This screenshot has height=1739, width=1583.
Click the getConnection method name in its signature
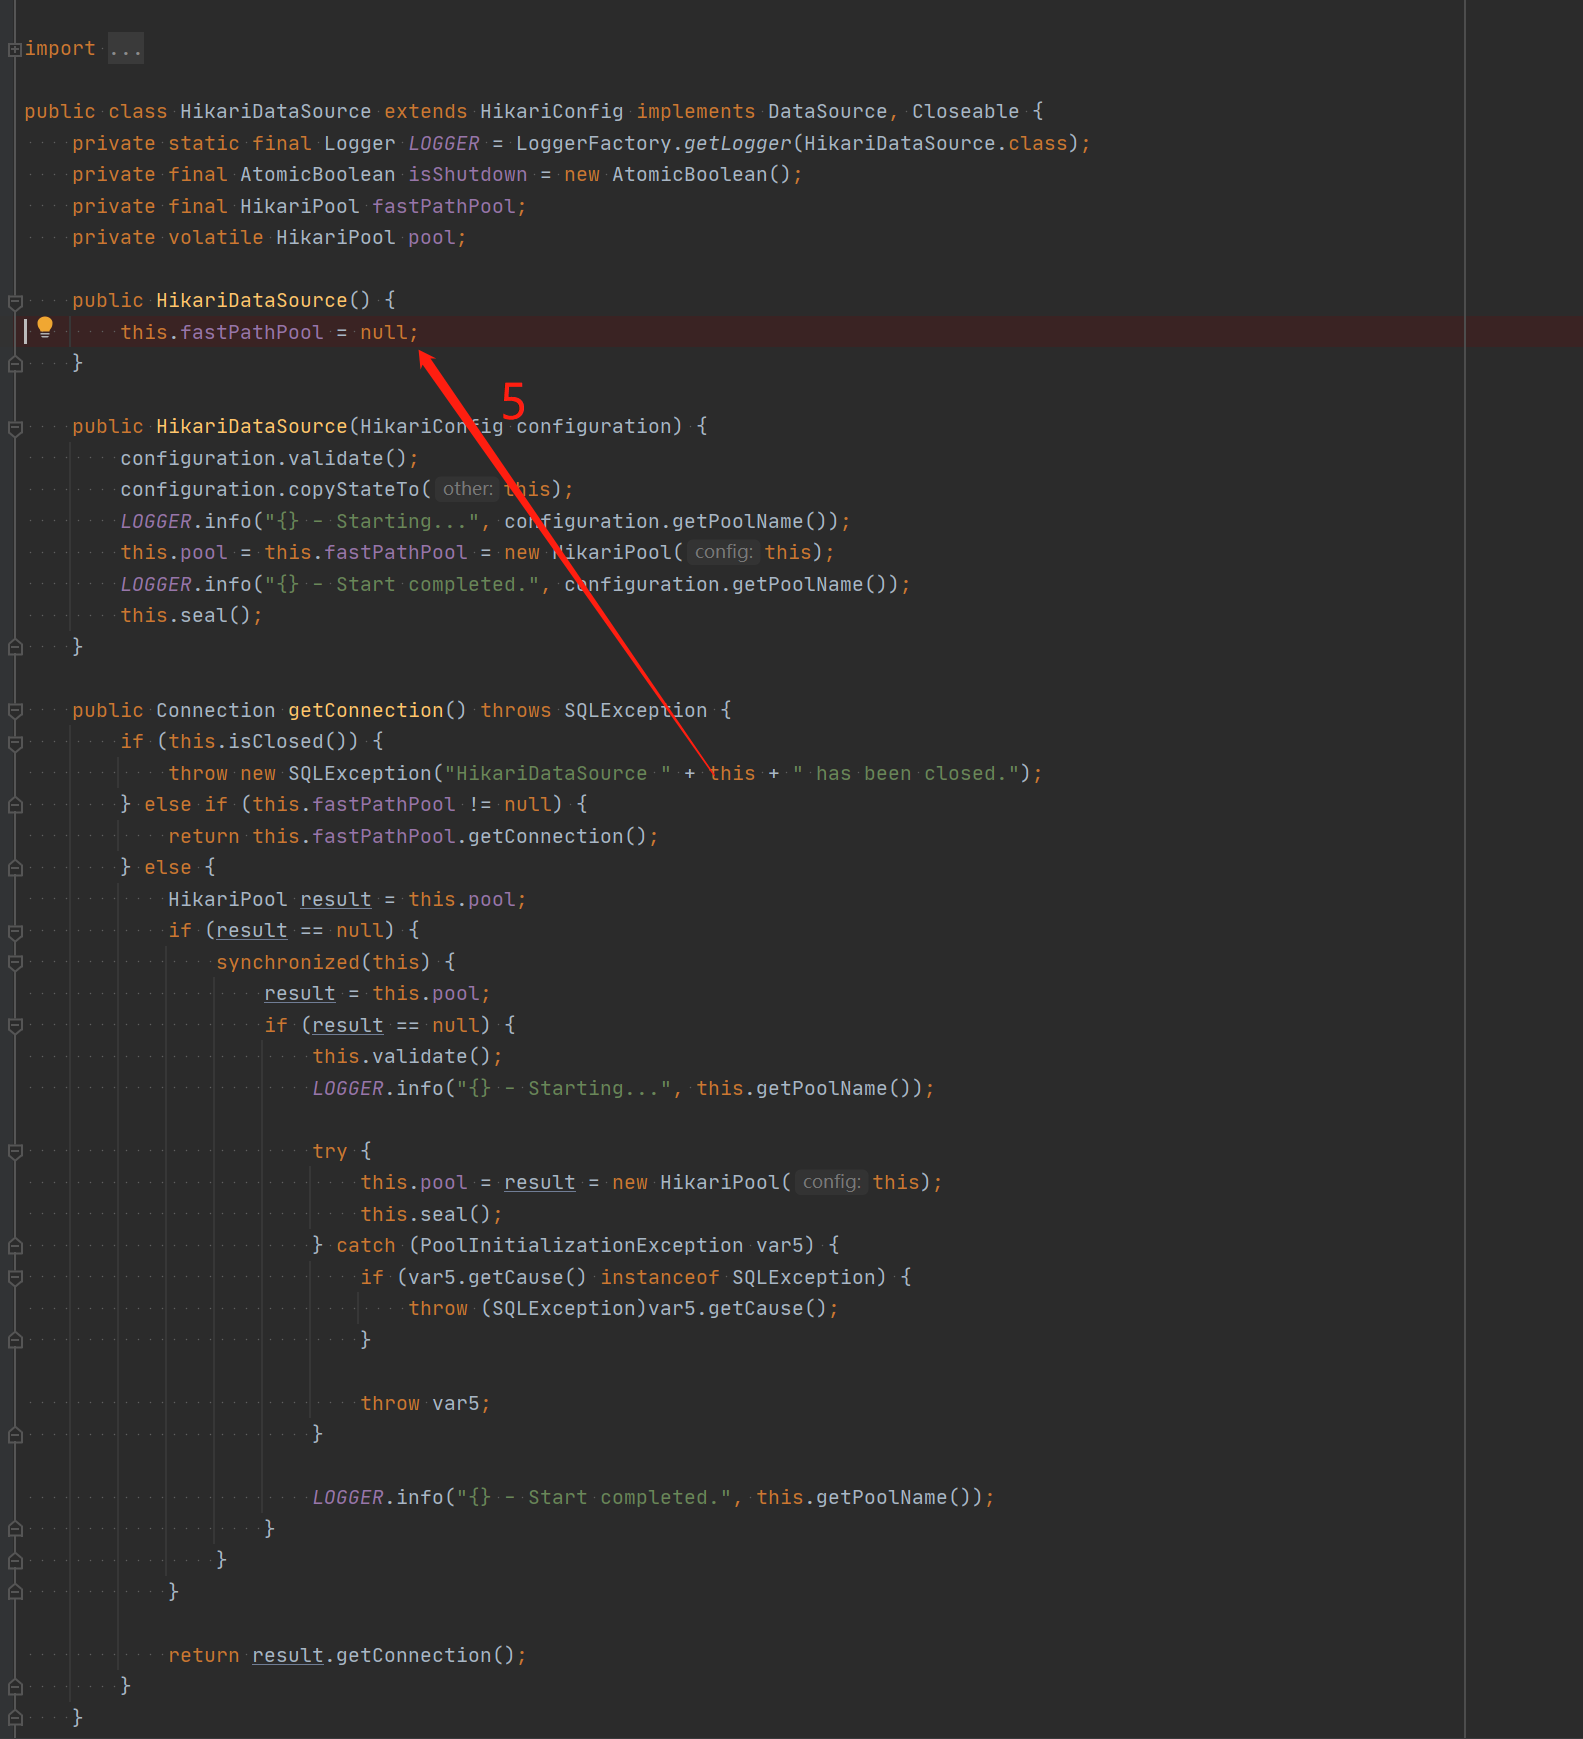pyautogui.click(x=365, y=710)
